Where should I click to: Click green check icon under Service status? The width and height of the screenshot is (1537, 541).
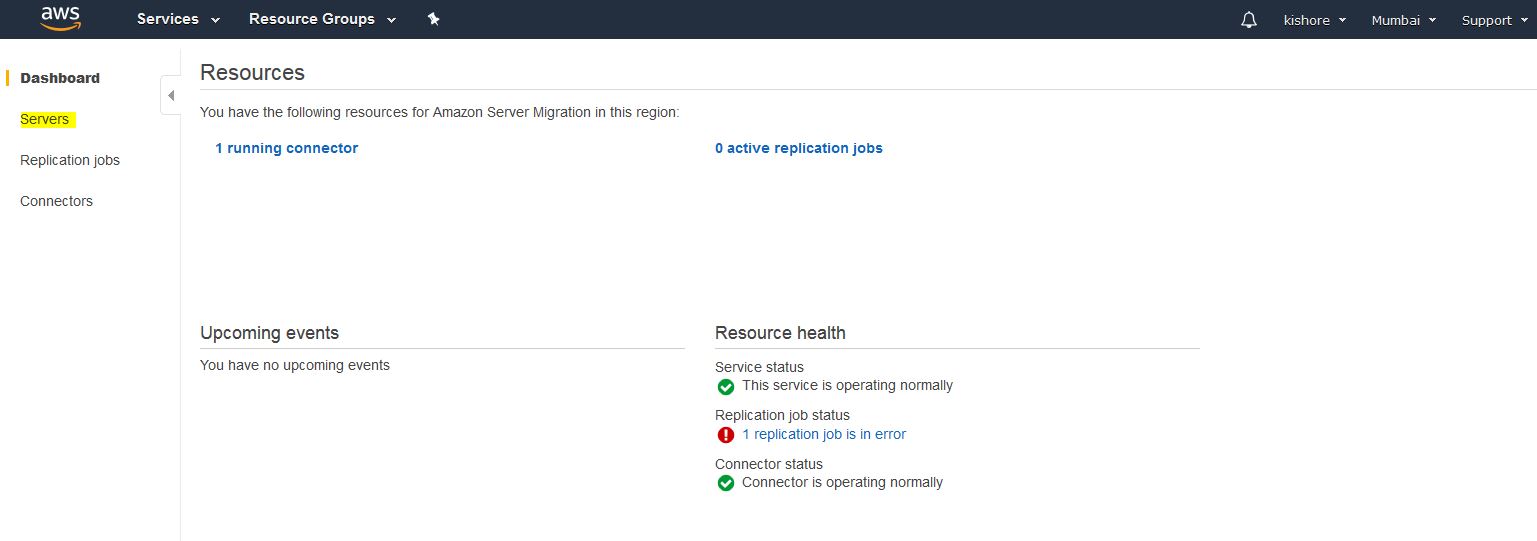click(726, 387)
